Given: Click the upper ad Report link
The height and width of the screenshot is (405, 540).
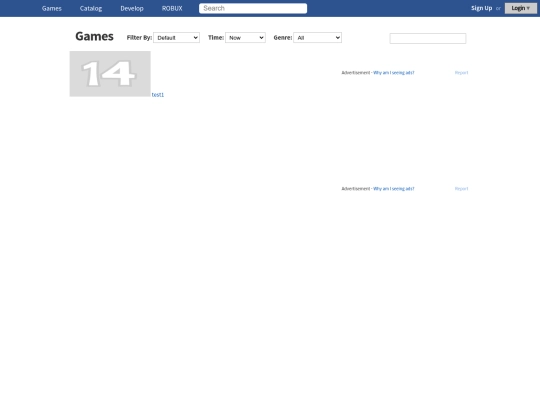Looking at the screenshot, I should click(461, 73).
